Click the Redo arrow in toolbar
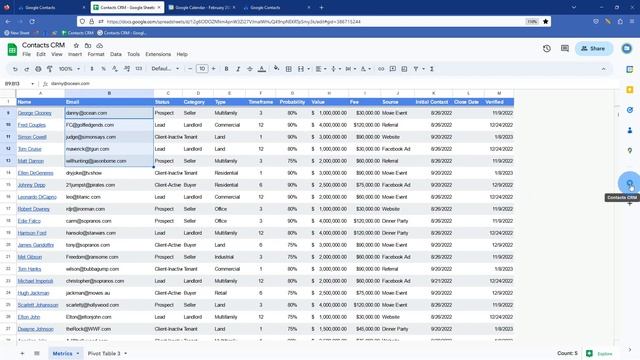 [x=27, y=69]
